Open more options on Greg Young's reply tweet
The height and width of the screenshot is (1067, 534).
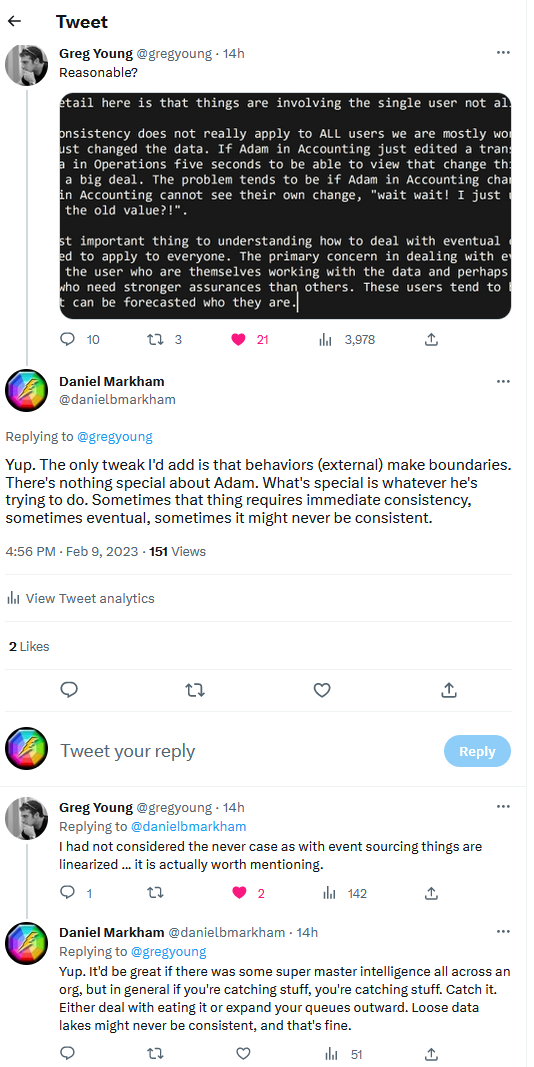tap(503, 806)
